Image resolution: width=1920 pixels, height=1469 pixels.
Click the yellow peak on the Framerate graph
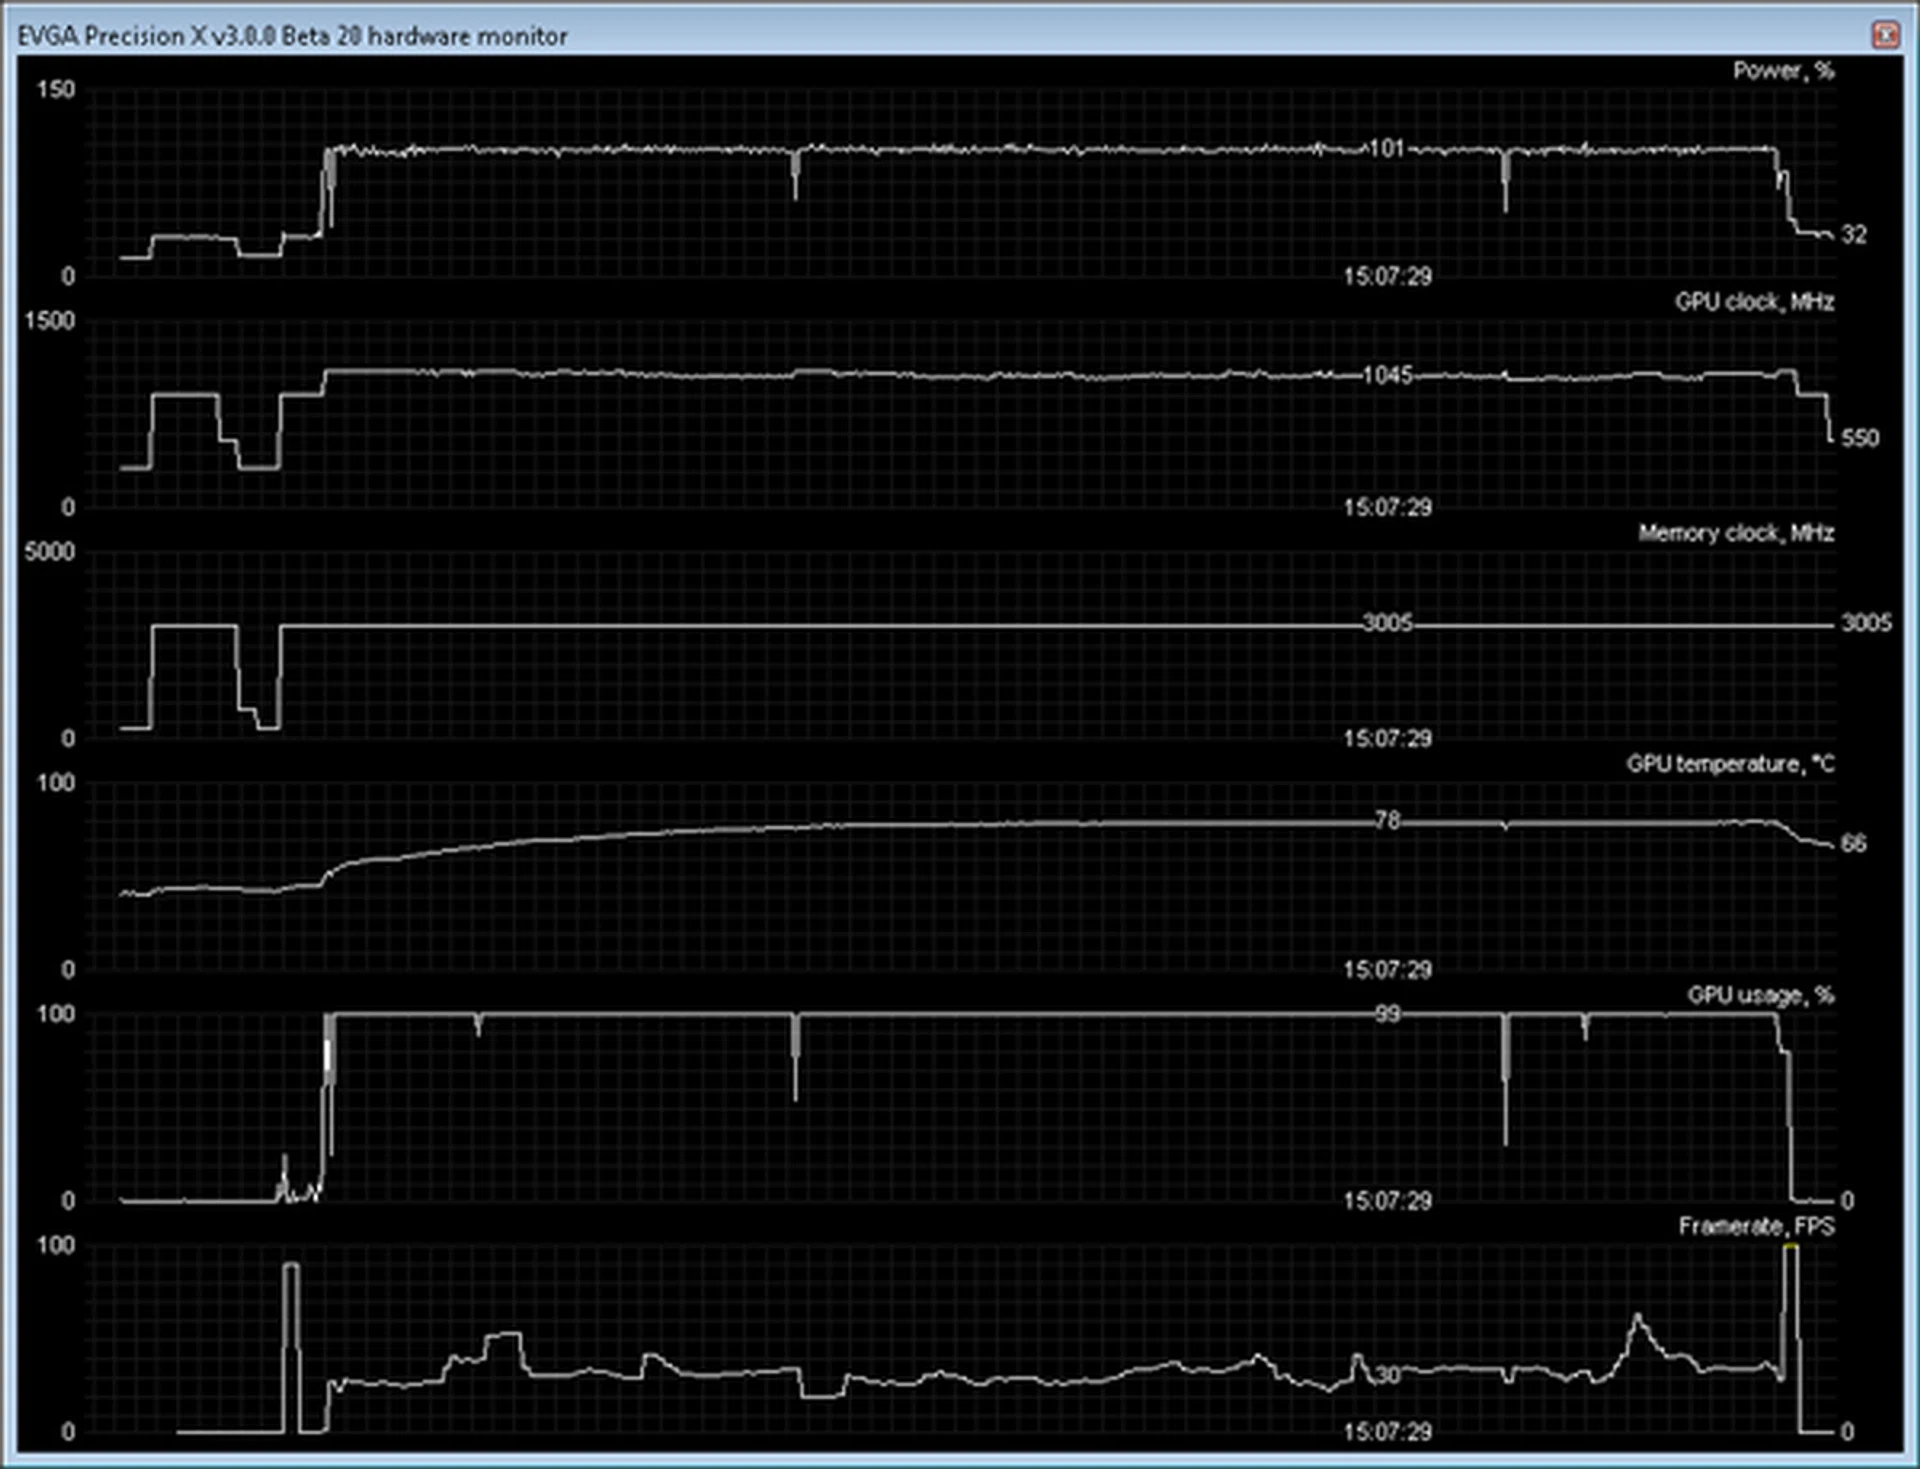tap(1791, 1247)
